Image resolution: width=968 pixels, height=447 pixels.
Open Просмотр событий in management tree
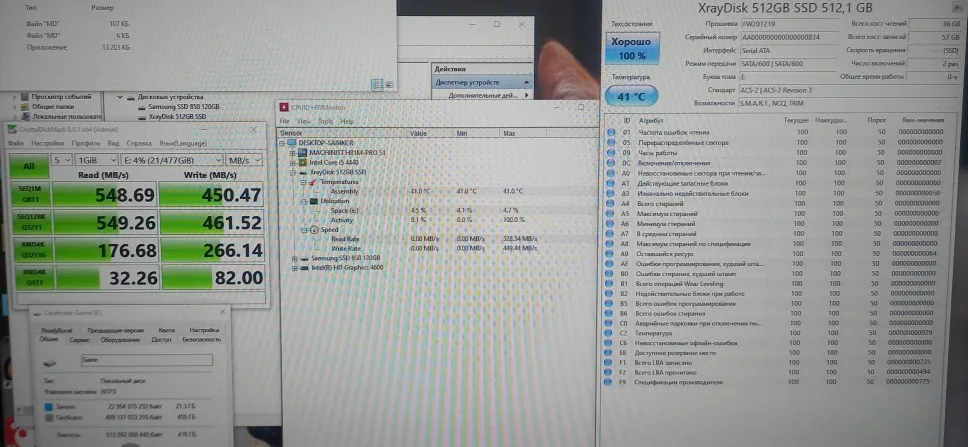coord(61,97)
